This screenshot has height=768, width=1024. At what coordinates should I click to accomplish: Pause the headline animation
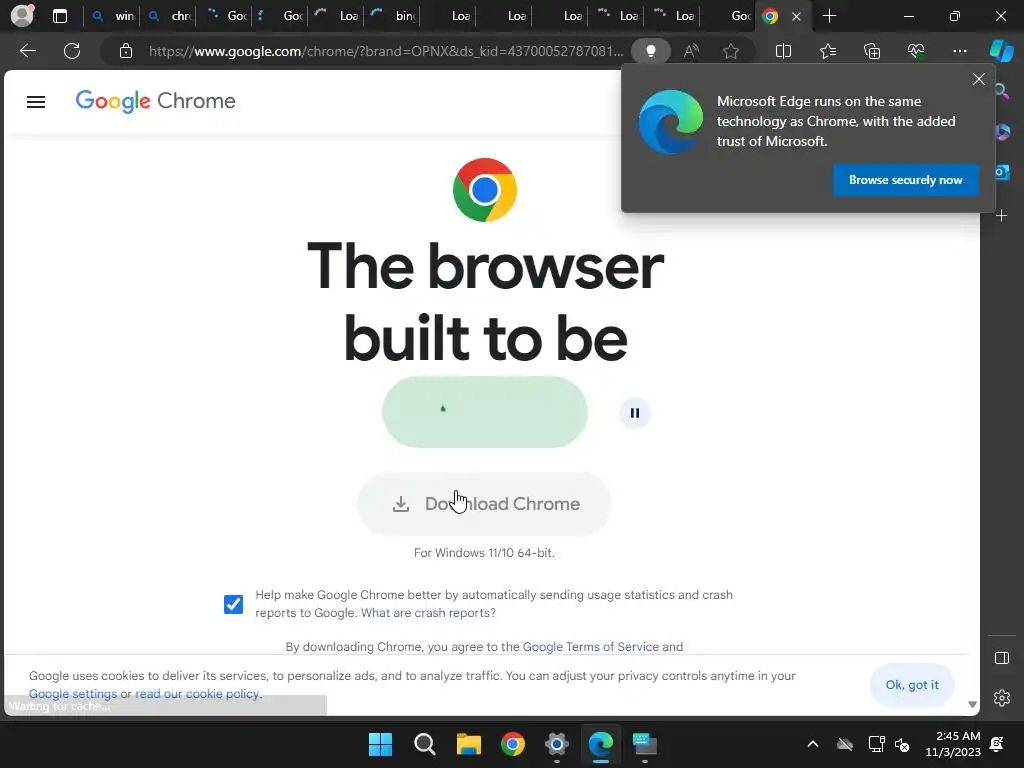coord(635,413)
